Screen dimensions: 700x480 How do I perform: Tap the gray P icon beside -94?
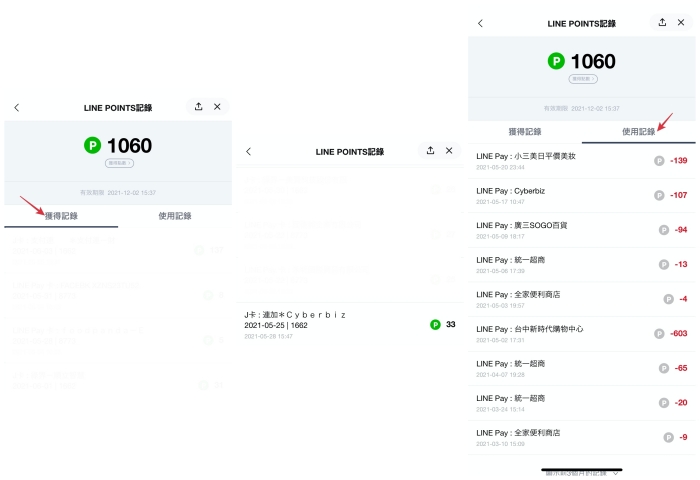coord(664,230)
